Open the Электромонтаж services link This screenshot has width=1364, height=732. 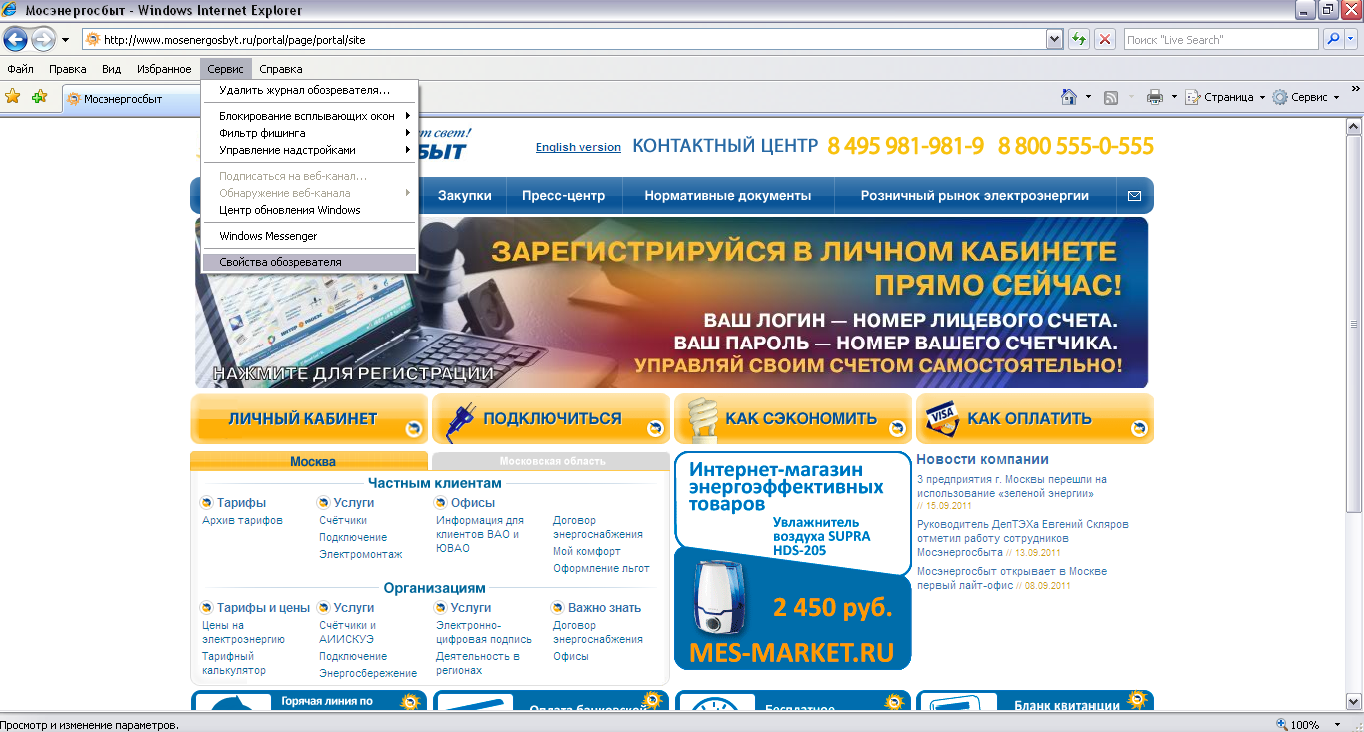[360, 555]
